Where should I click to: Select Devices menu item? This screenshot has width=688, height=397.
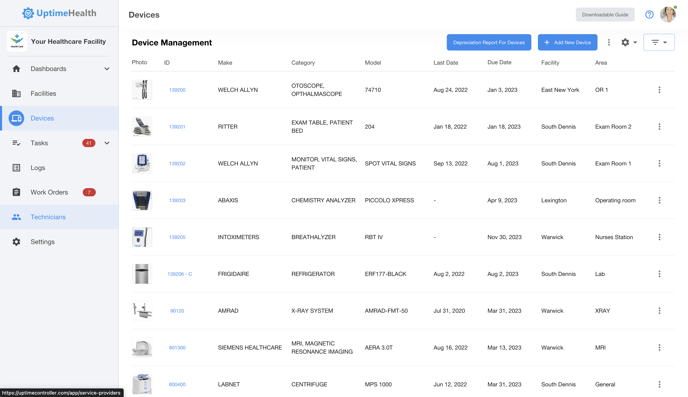[59, 118]
